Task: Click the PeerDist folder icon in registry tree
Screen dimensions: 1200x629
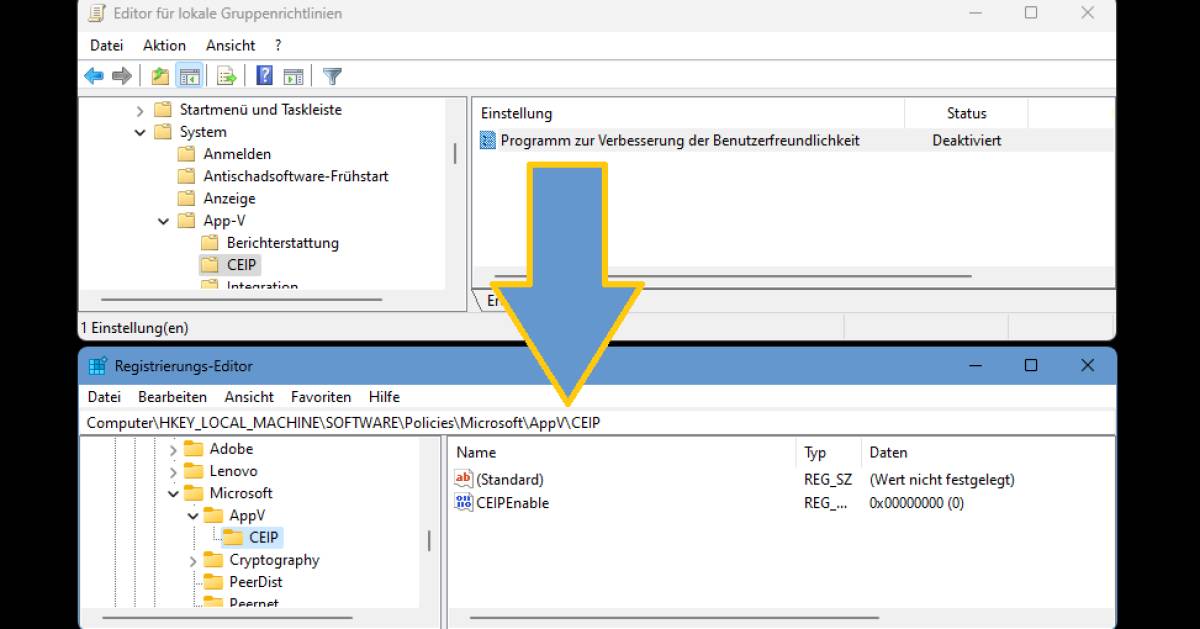Action: [213, 582]
